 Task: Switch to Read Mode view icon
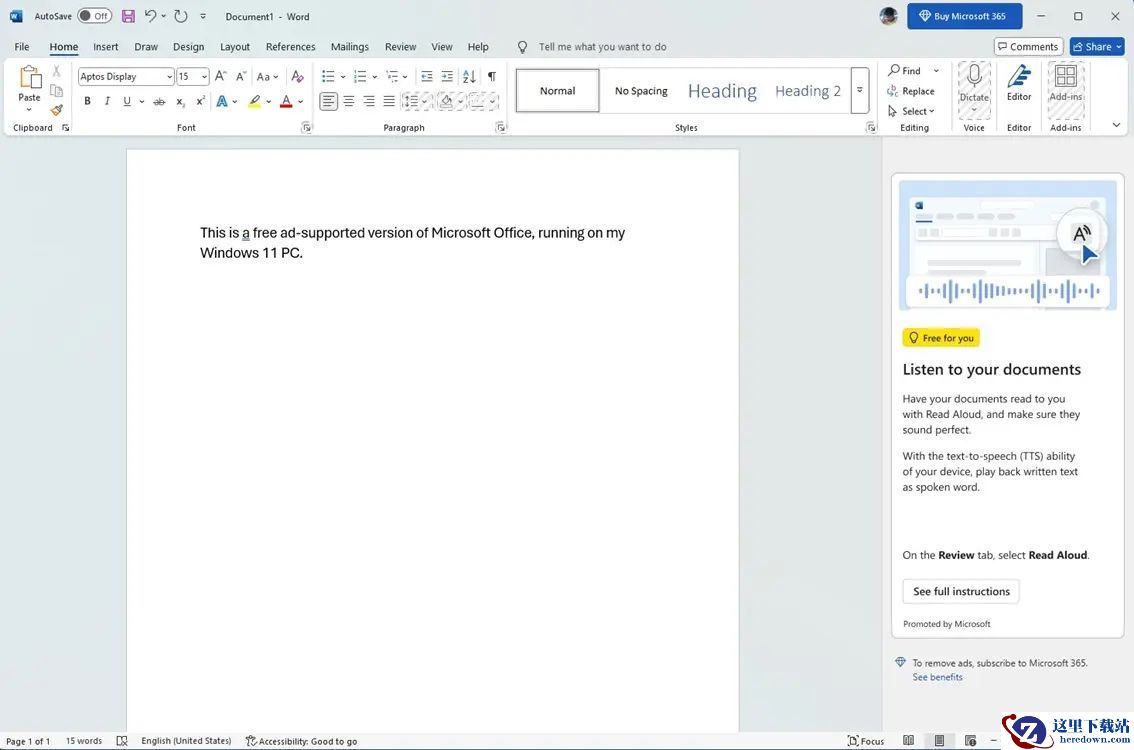(908, 741)
